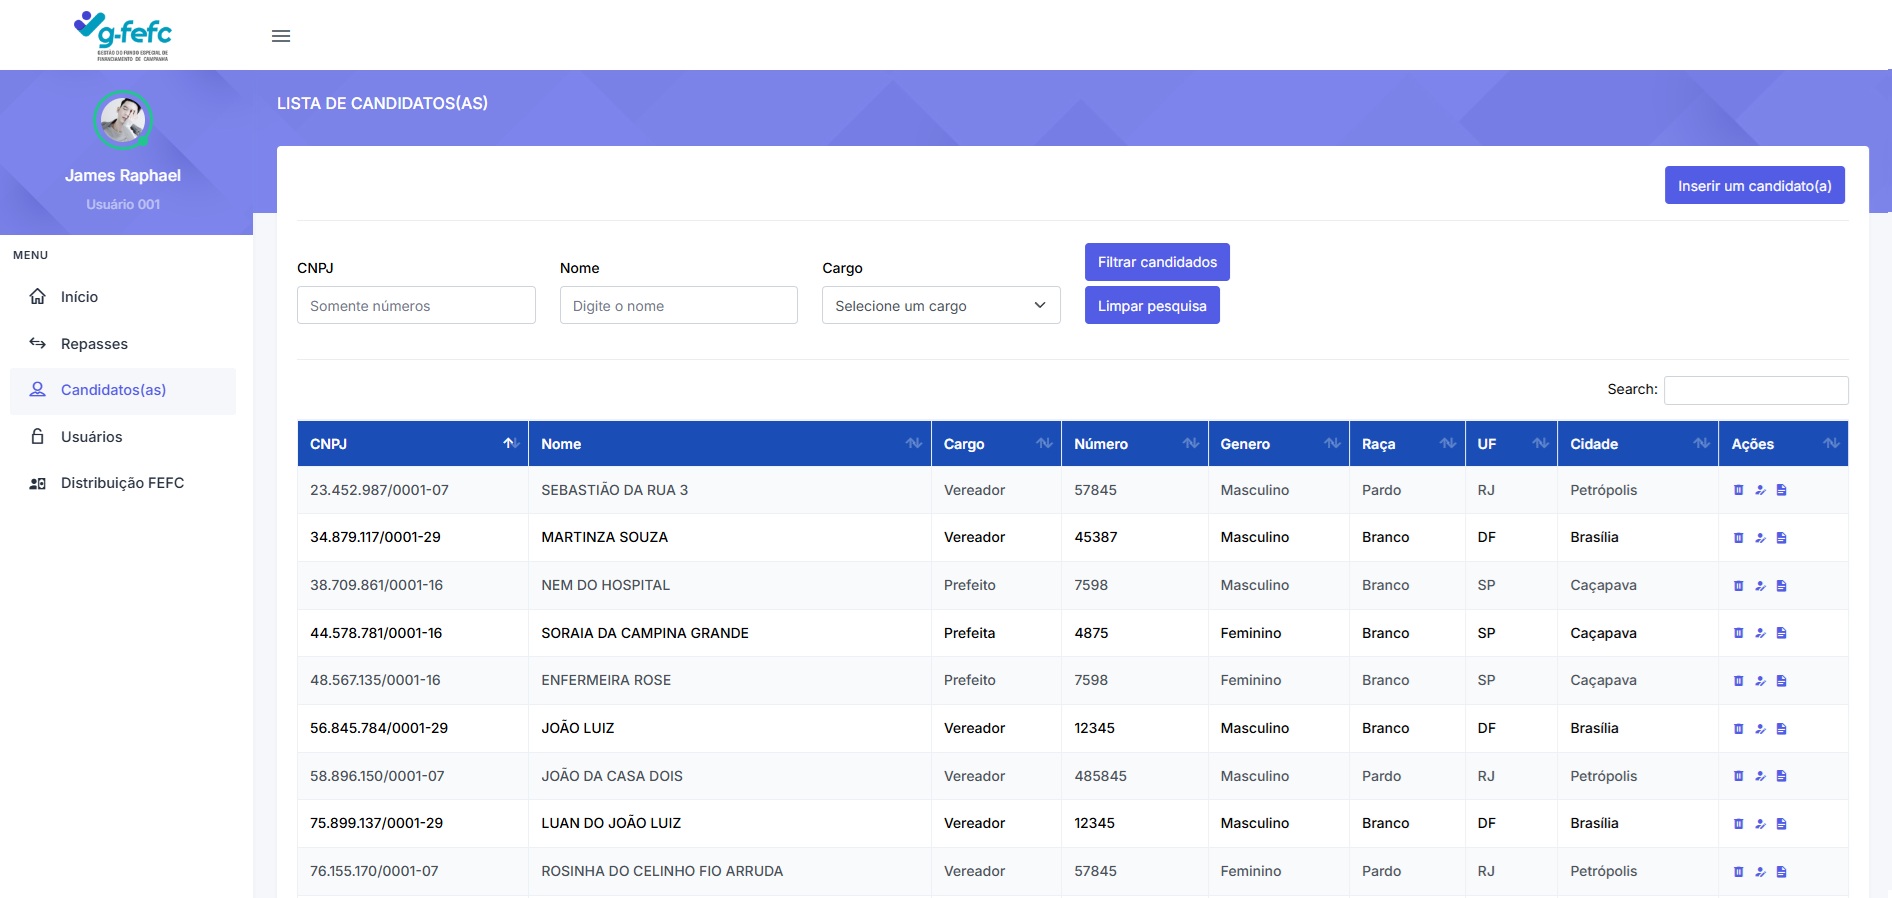Viewport: 1892px width, 898px height.
Task: Click the g-fefc logo
Action: [x=123, y=35]
